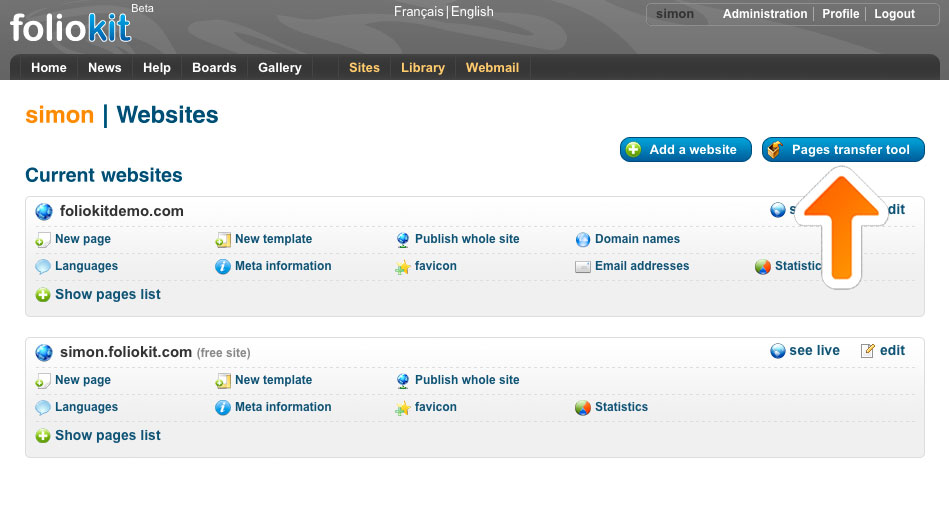This screenshot has height=510, width=949.
Task: Click Meta information info icon for foliokitdemo.com
Action: (x=223, y=266)
